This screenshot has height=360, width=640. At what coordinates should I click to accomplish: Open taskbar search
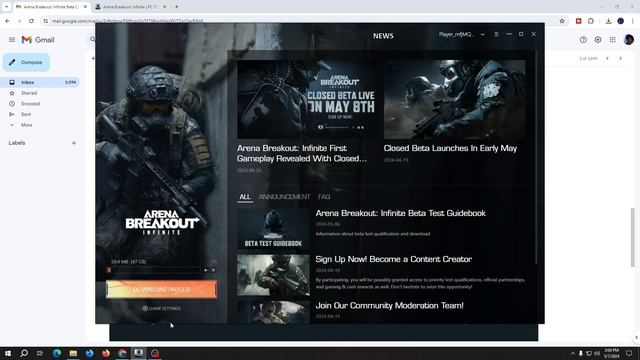pyautogui.click(x=24, y=353)
